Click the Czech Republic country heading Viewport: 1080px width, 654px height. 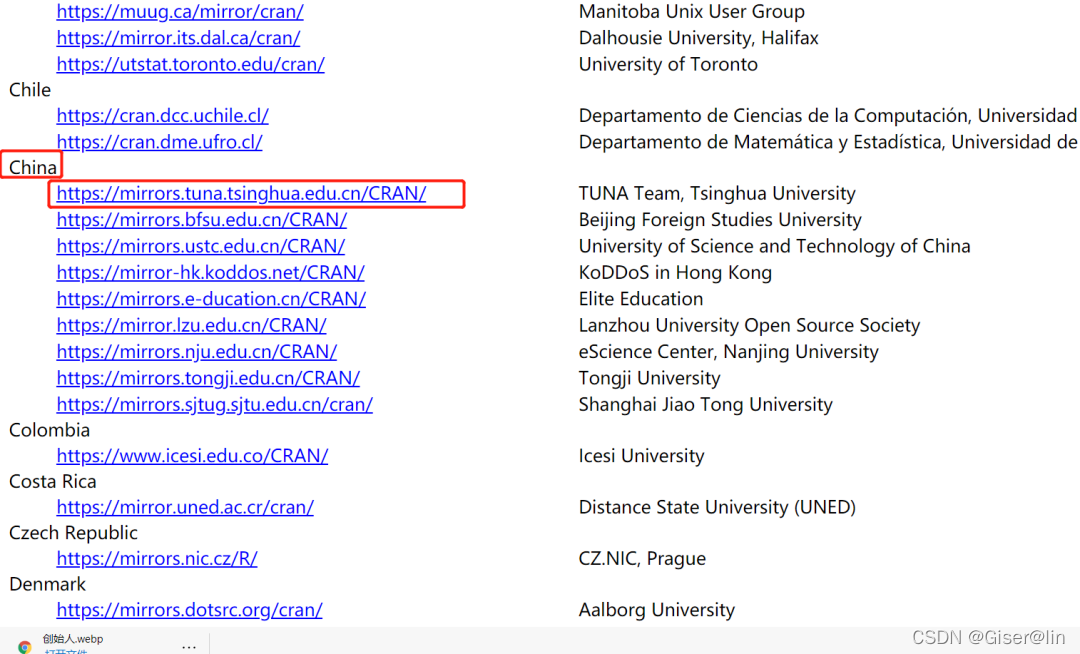(73, 533)
